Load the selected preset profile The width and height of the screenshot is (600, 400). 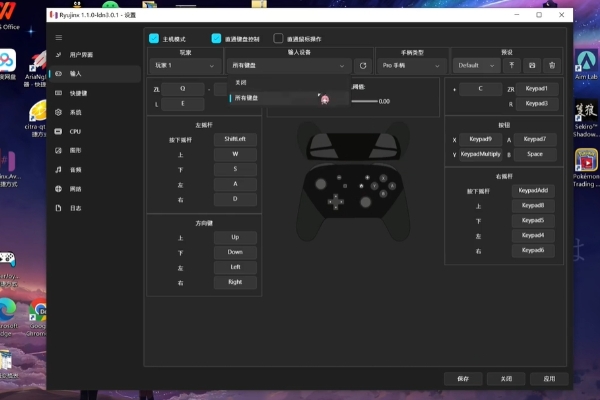[512, 66]
